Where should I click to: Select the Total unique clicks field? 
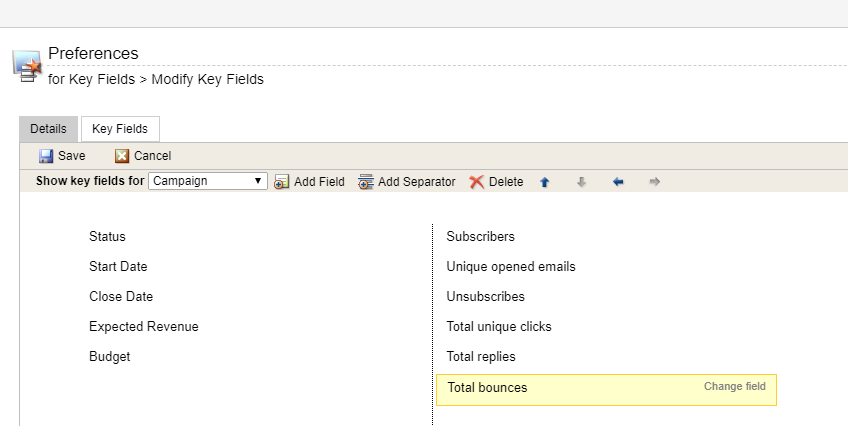point(499,327)
